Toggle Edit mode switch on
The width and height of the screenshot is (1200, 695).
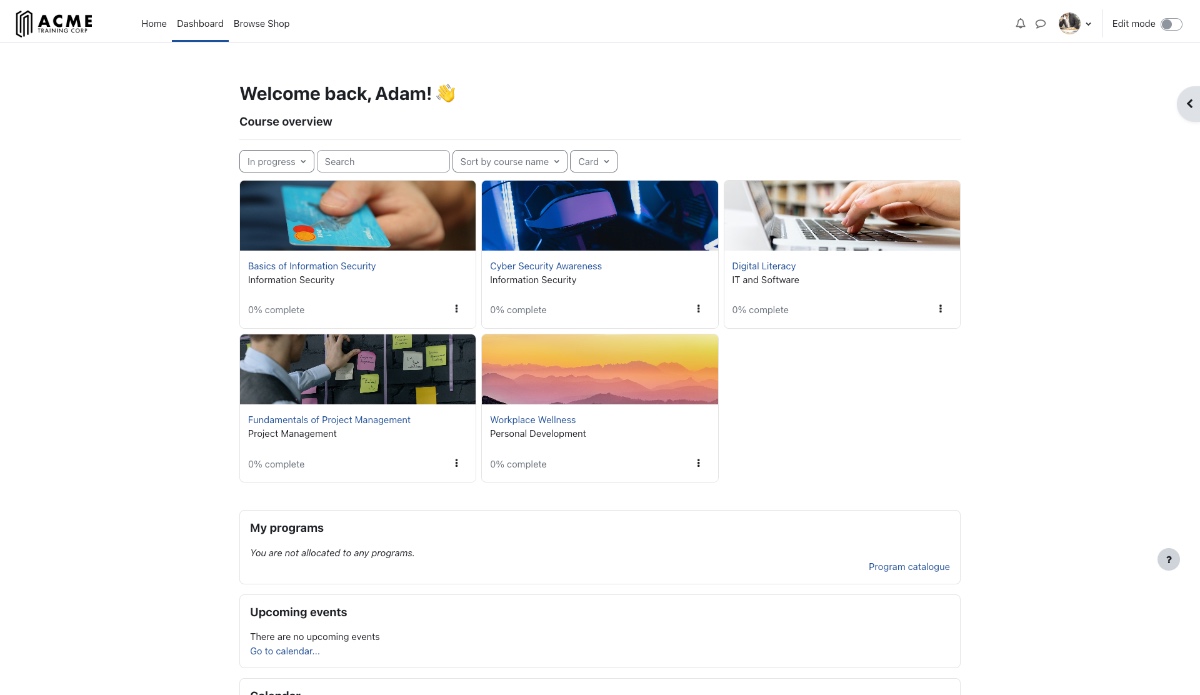click(x=1171, y=24)
